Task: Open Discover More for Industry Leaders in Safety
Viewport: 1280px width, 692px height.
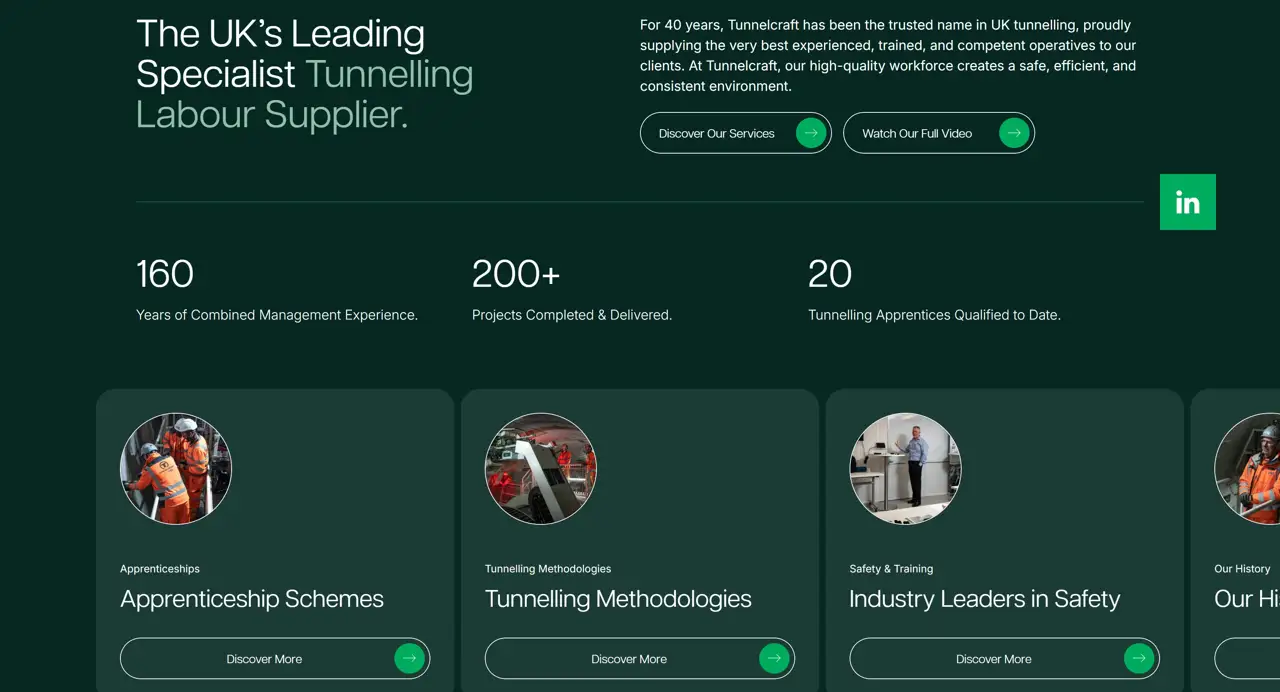Action: [x=1005, y=659]
